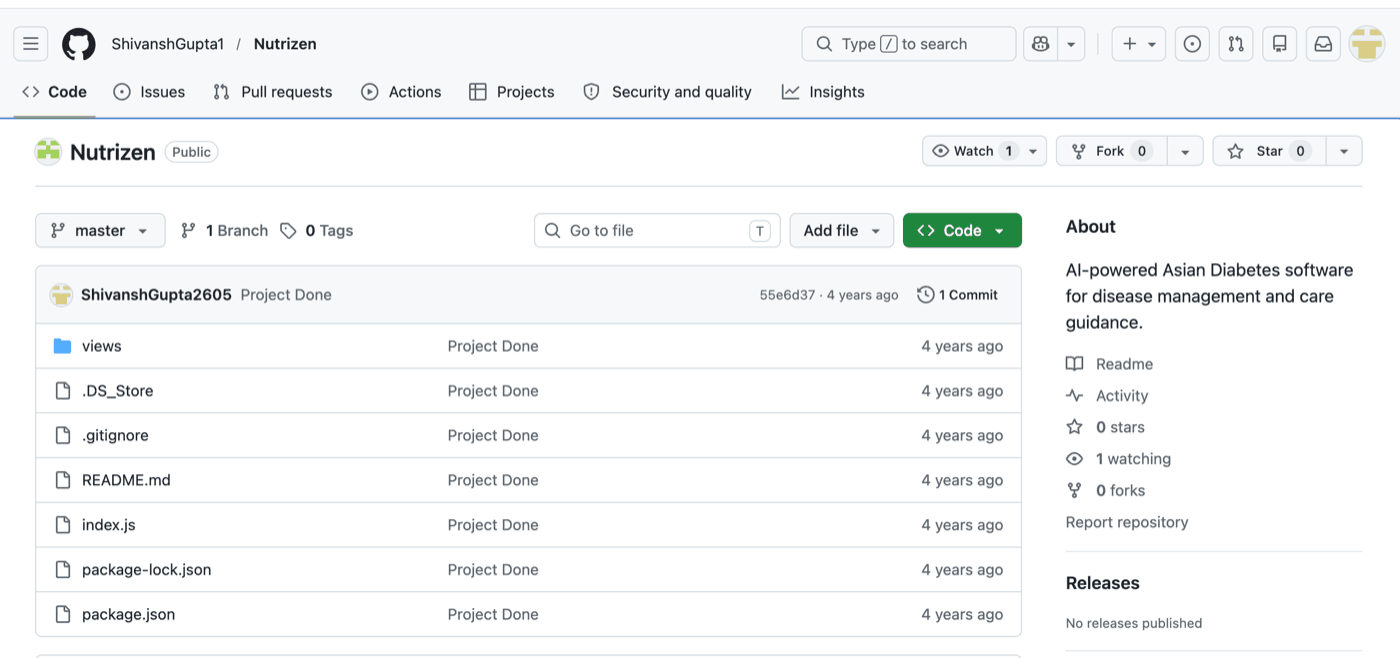View the 0 forks link
Viewport: 1400px width, 658px height.
(1105, 490)
